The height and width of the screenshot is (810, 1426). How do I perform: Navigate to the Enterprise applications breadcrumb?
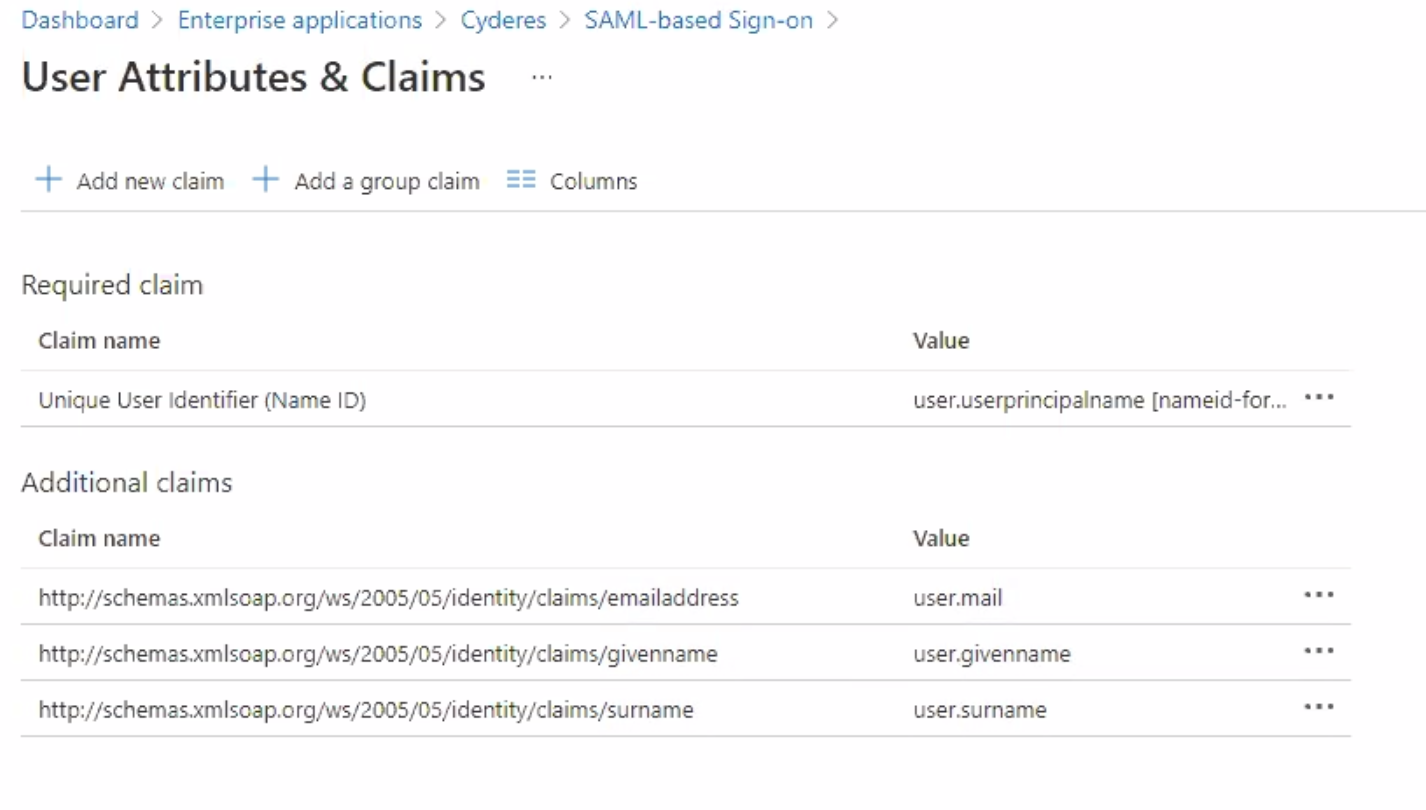(x=300, y=20)
